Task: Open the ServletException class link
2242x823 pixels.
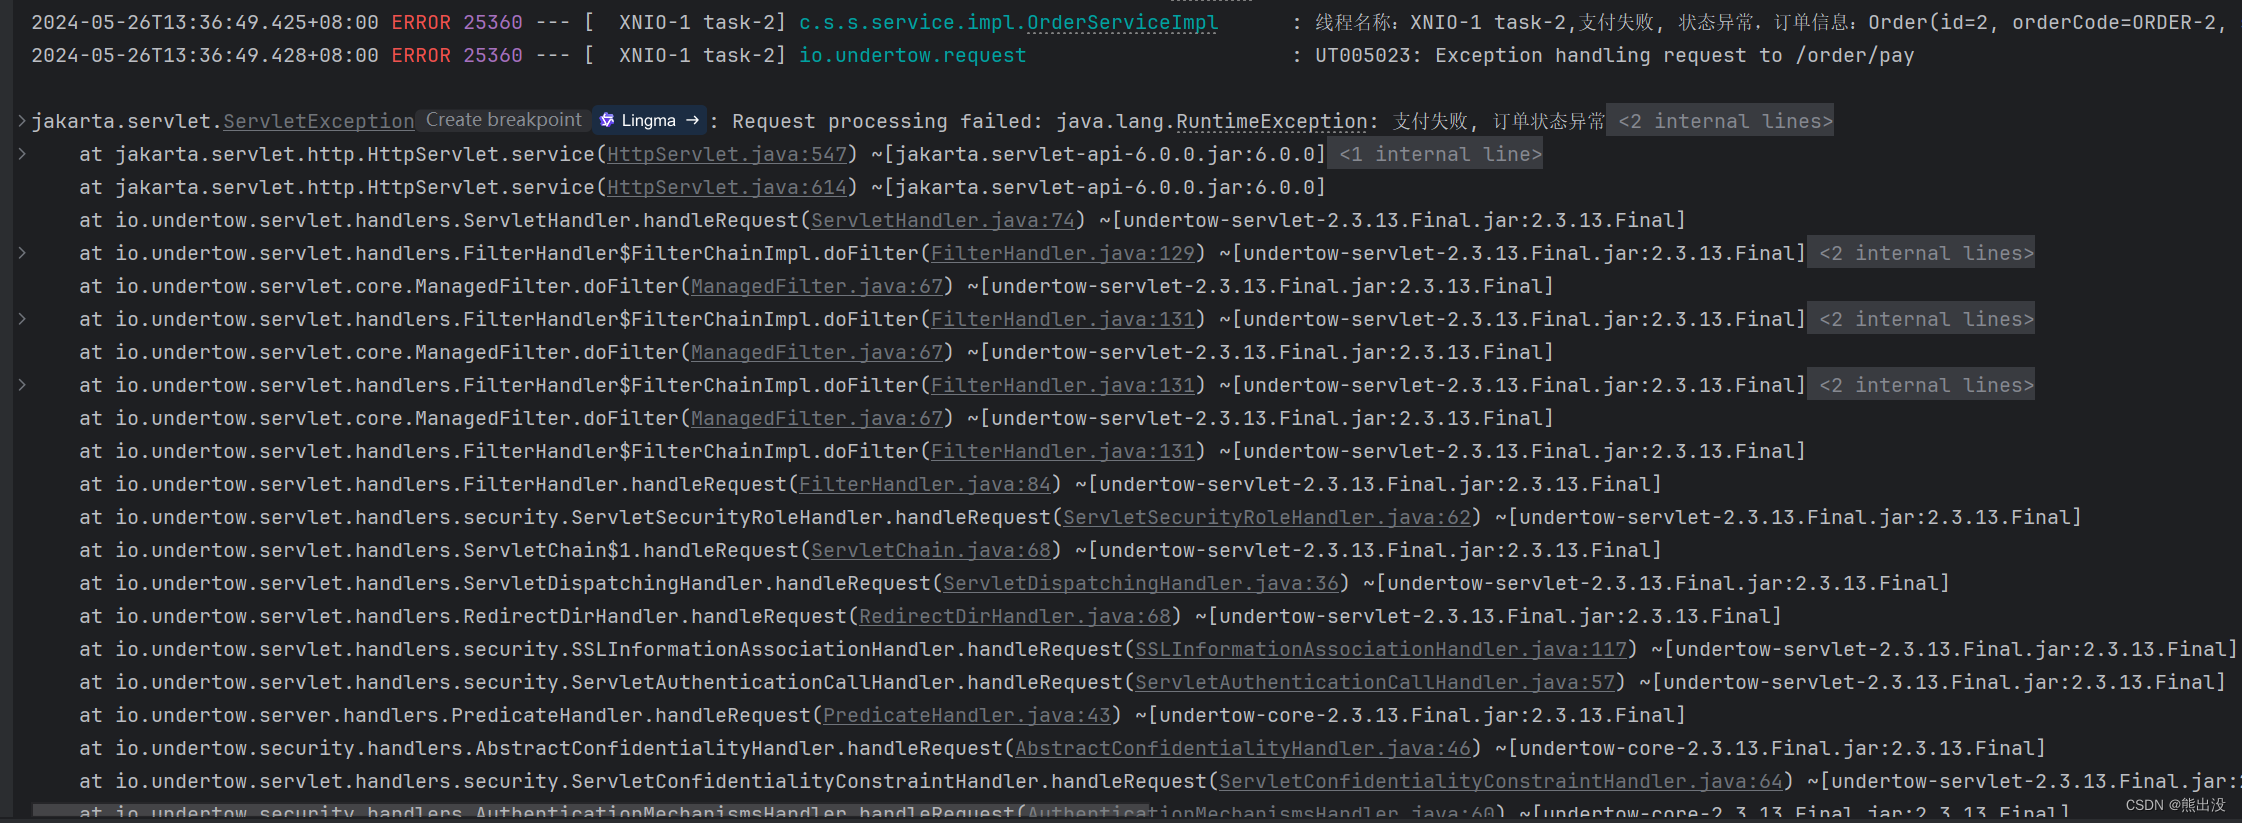Action: coord(319,121)
